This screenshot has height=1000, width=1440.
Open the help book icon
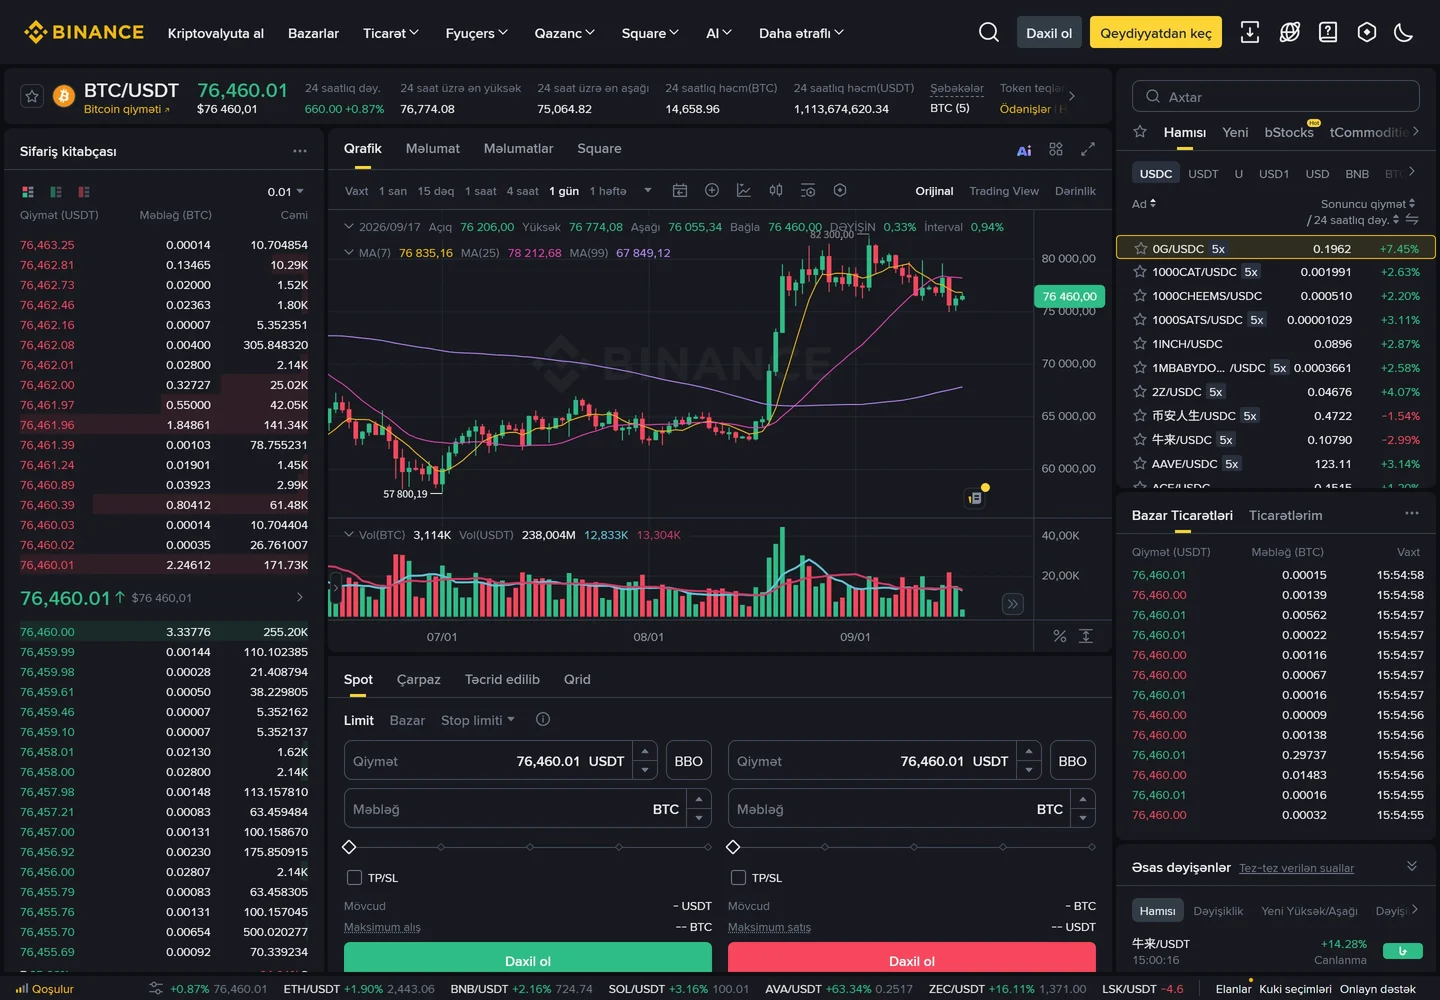pyautogui.click(x=1328, y=32)
